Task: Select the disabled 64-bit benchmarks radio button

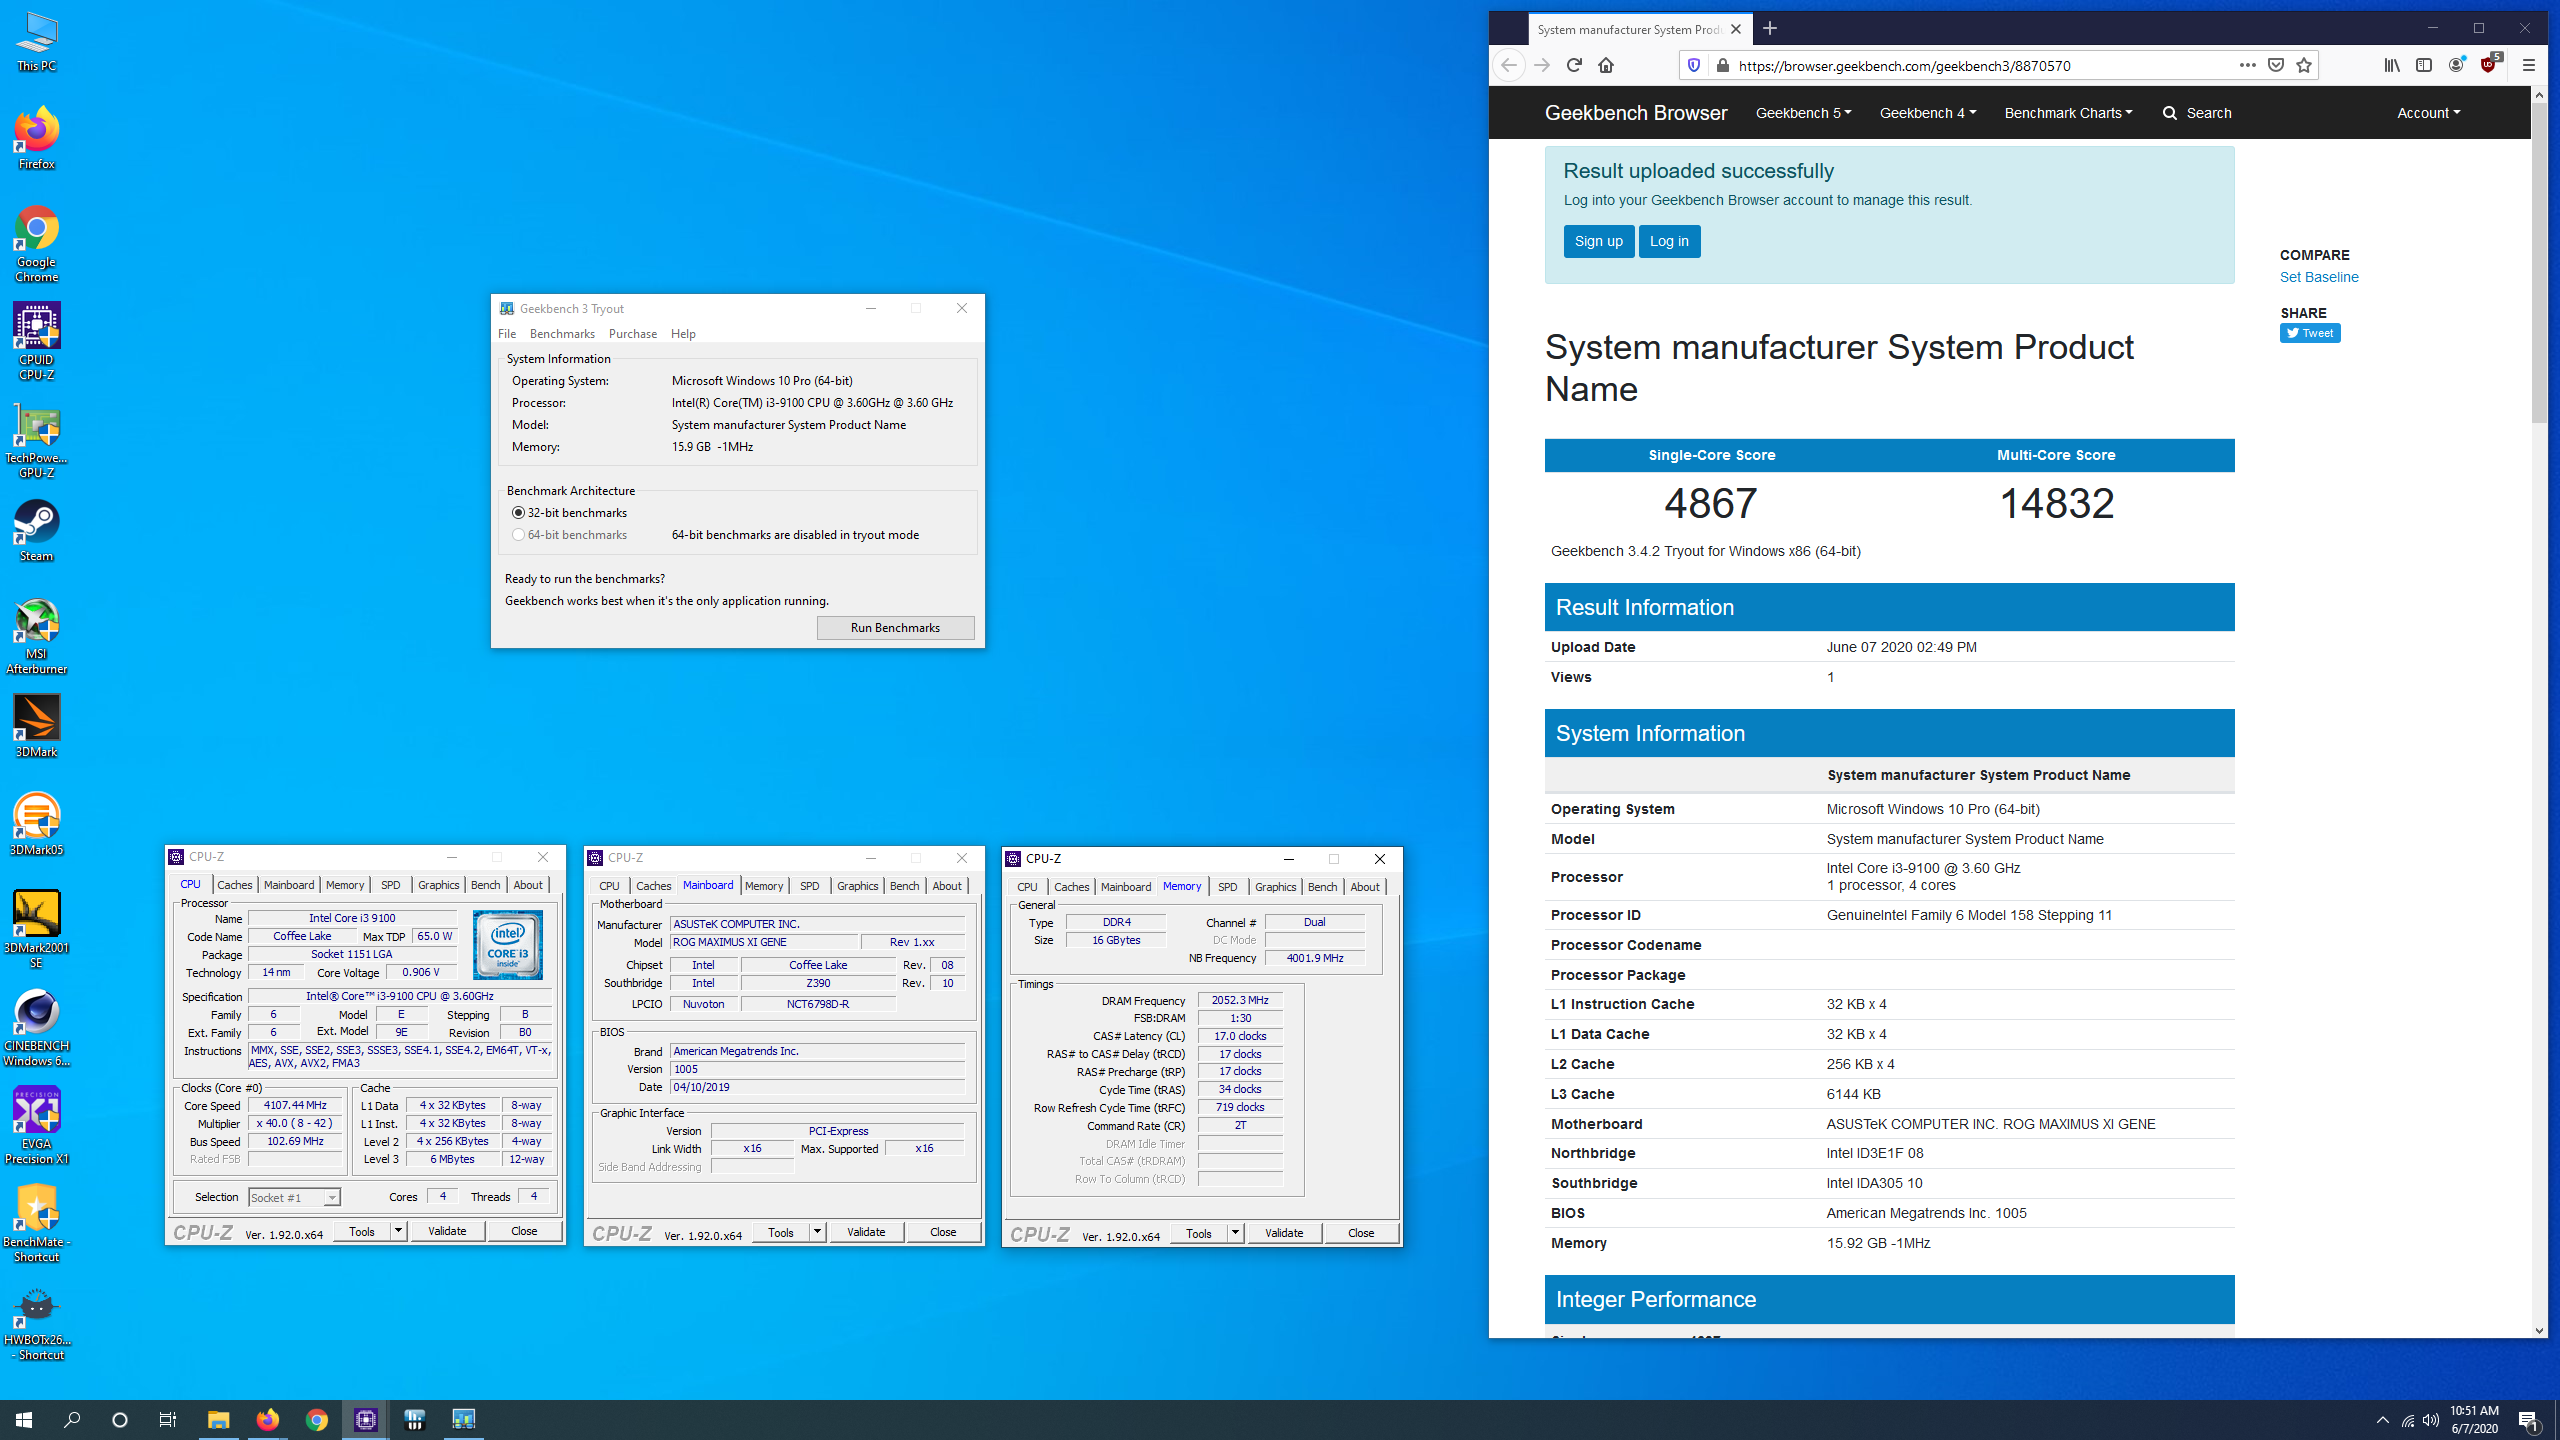Action: tap(518, 535)
